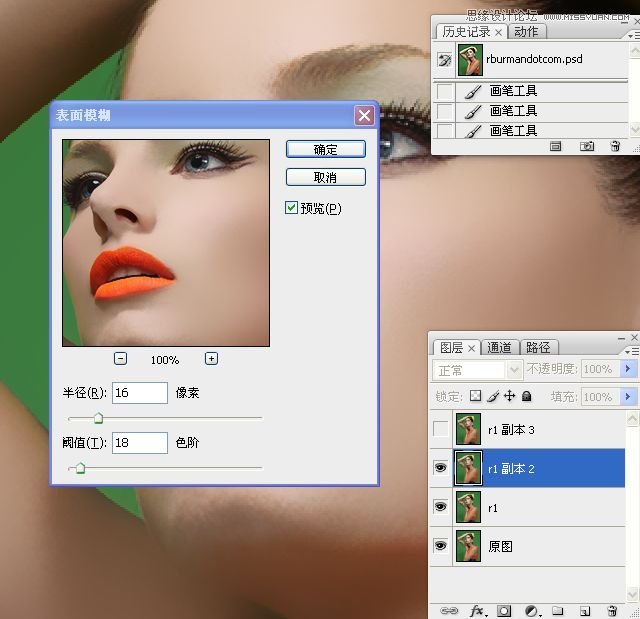Click link layers icon in Layers panel

(x=449, y=611)
